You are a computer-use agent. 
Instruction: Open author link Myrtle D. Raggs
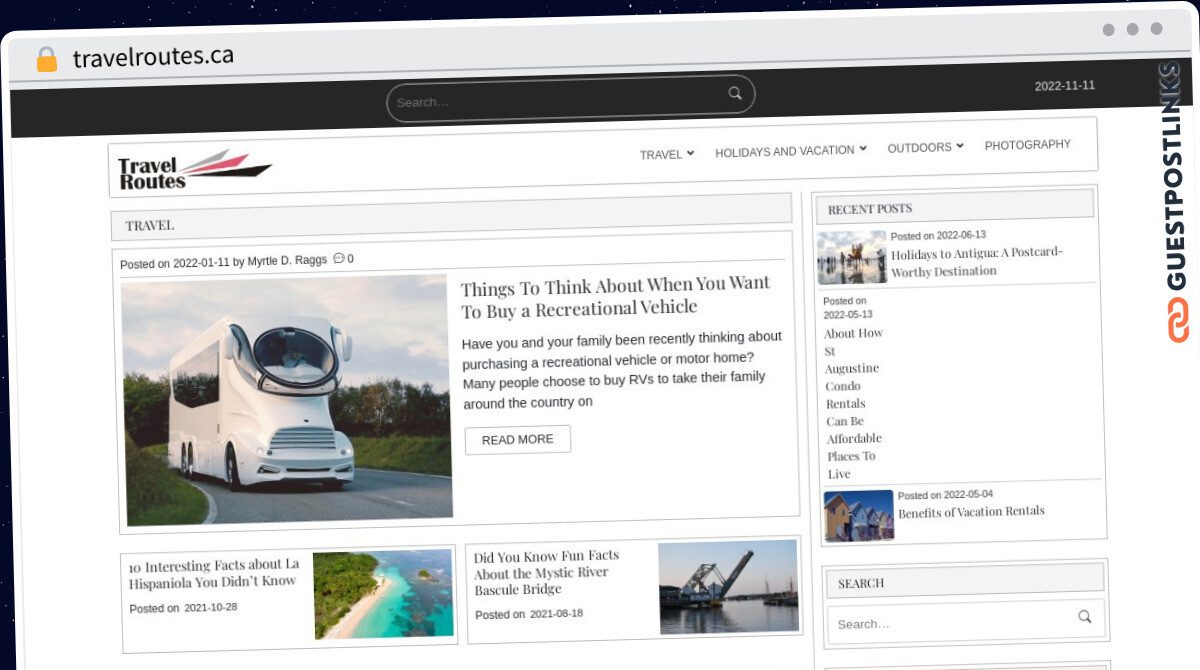coord(287,260)
